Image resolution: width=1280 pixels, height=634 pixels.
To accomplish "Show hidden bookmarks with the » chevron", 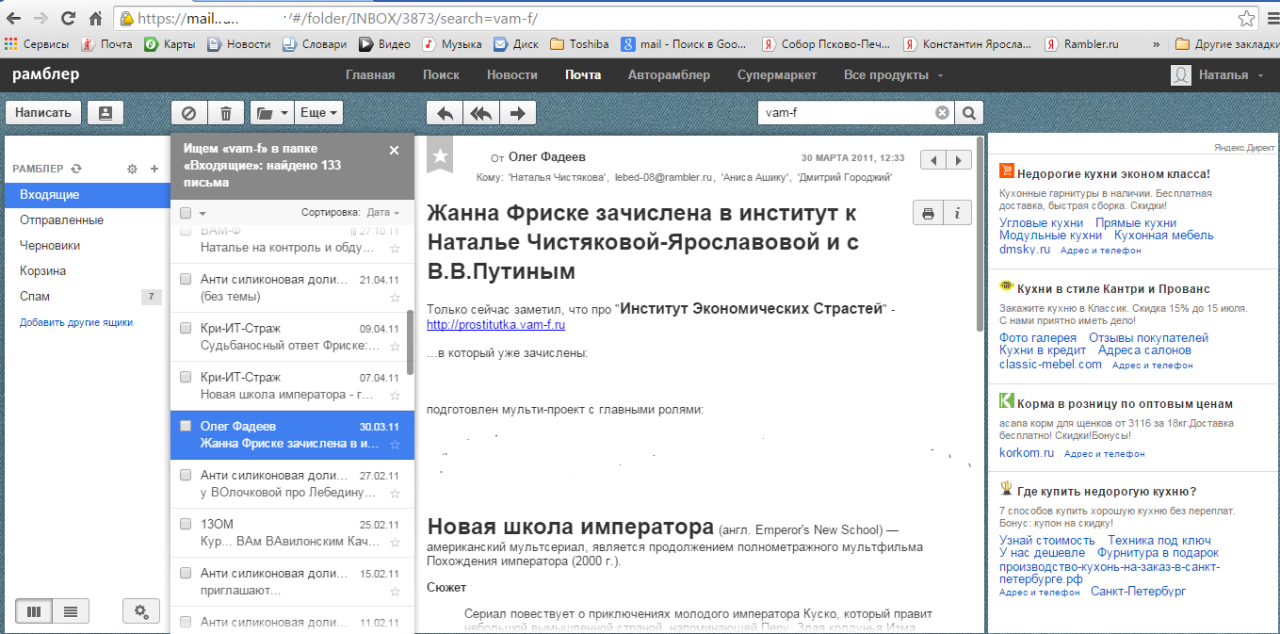I will [1157, 44].
